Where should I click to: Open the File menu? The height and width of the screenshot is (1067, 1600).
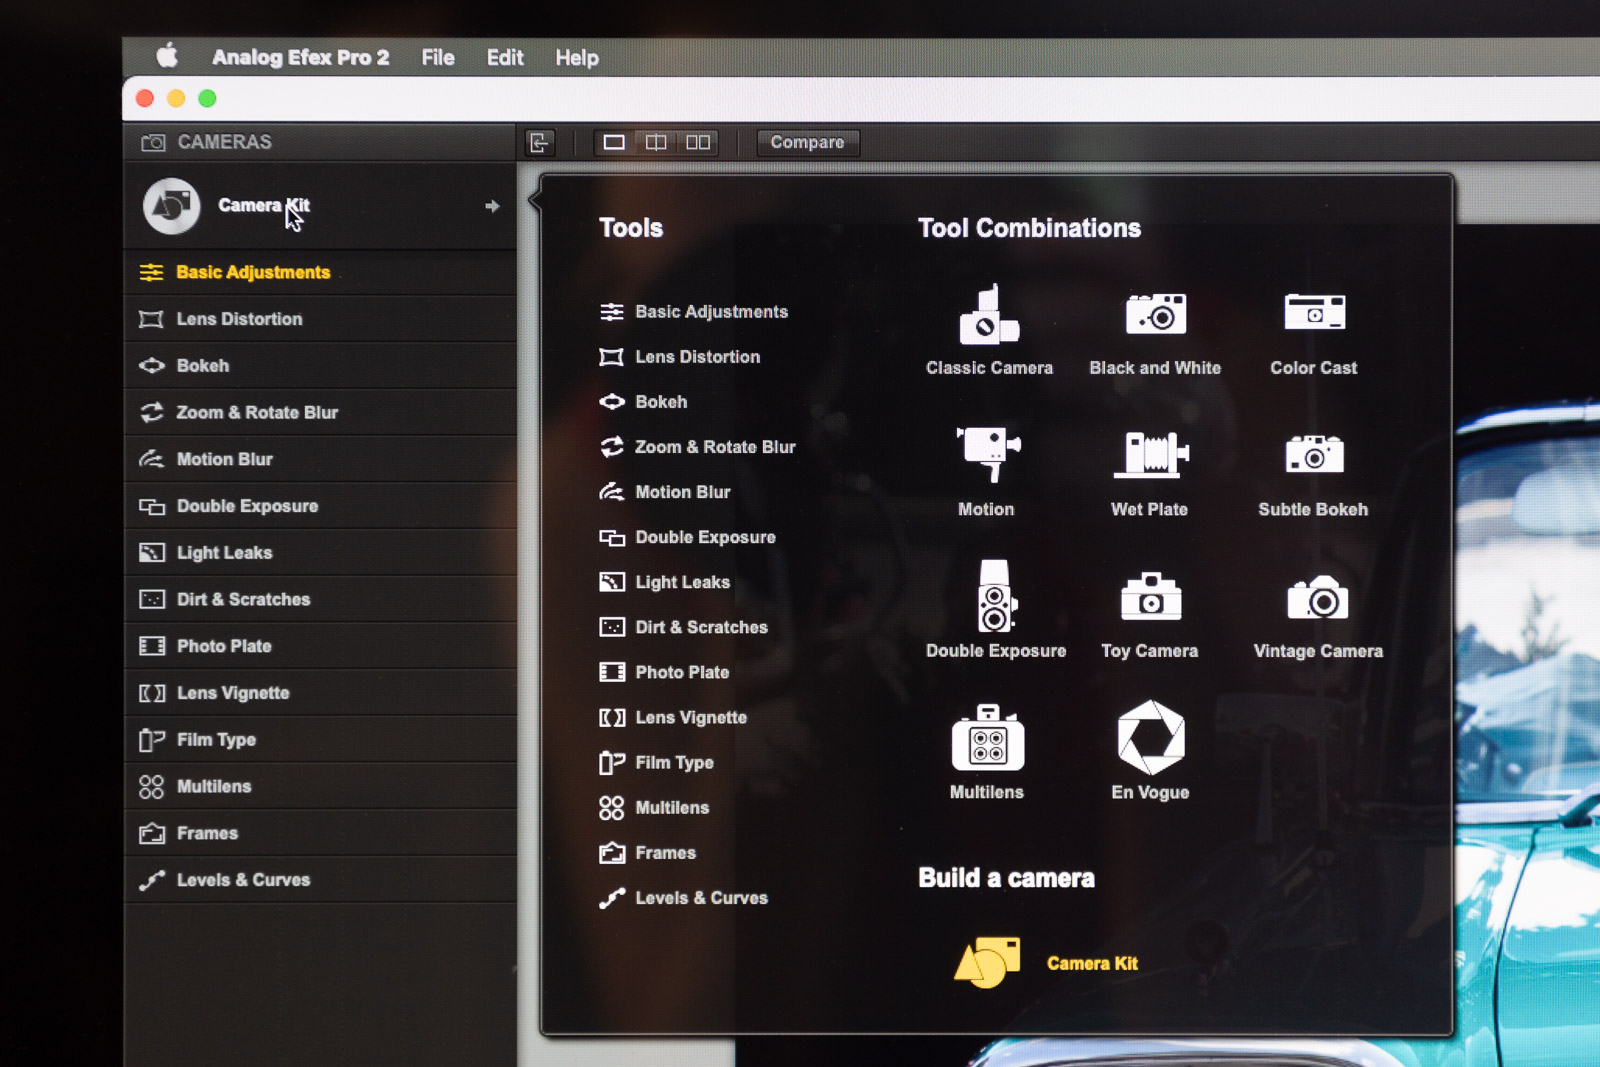click(x=437, y=58)
